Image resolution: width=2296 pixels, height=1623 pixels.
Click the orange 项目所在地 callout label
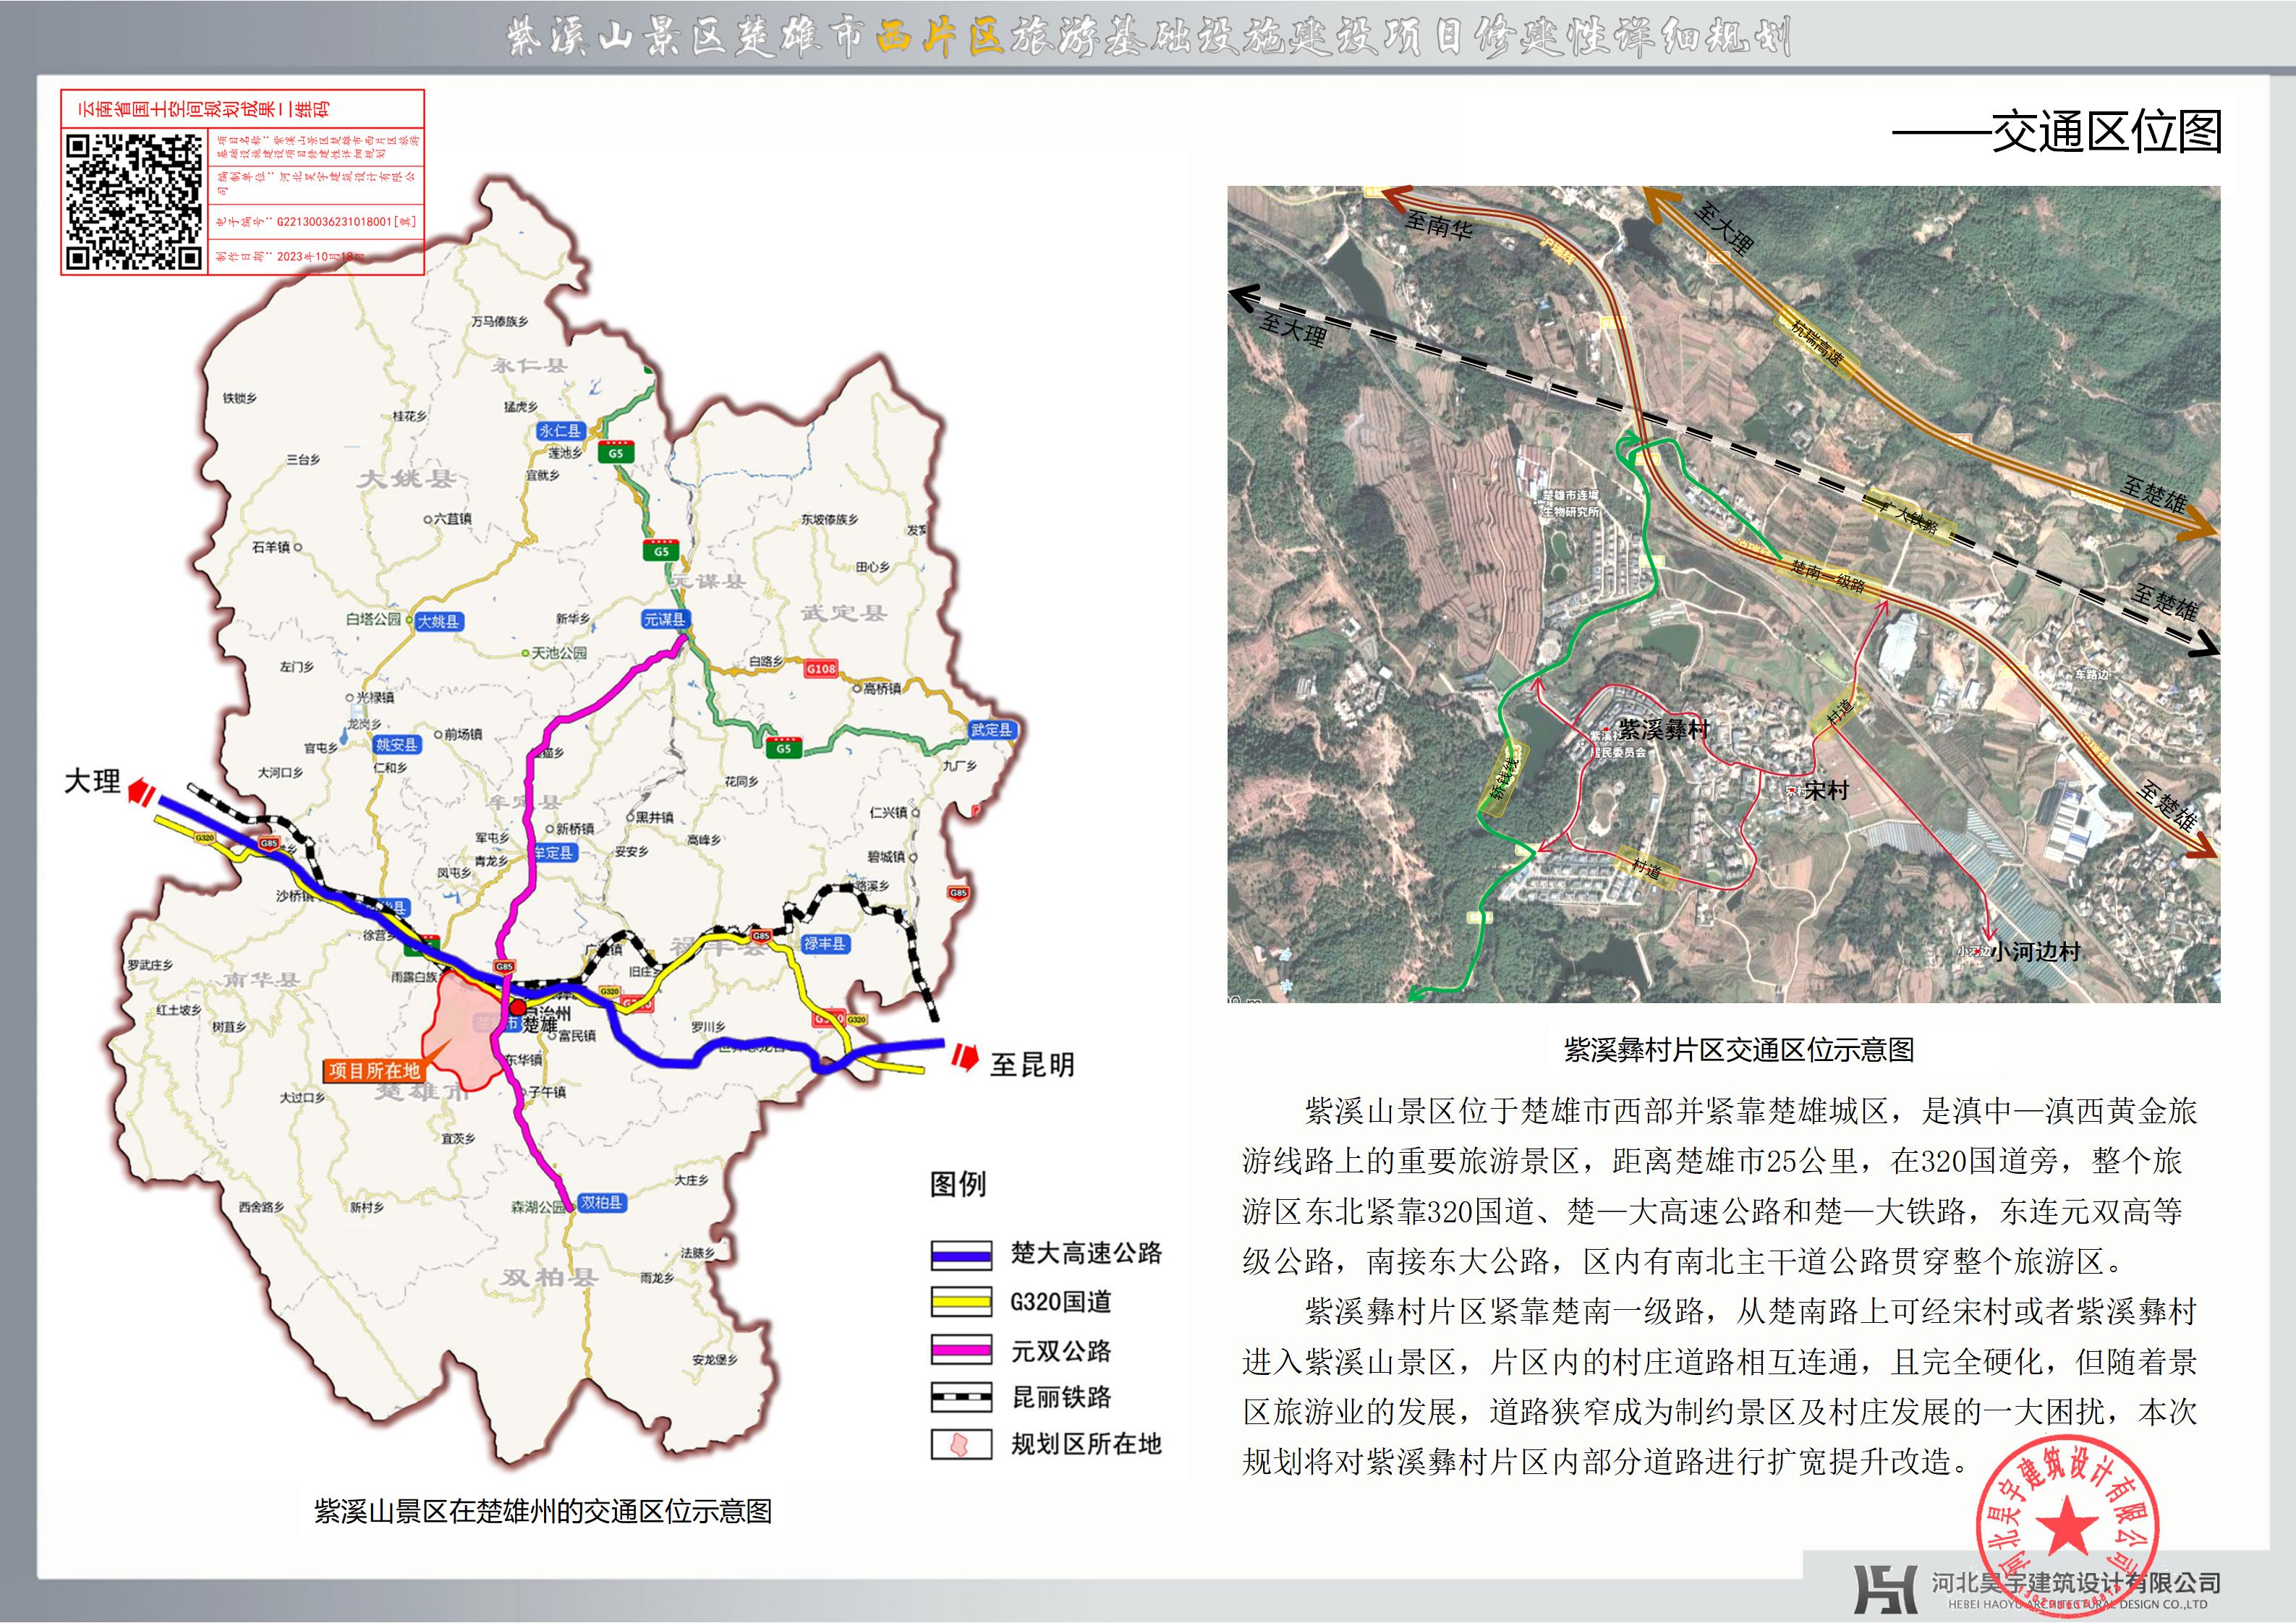(374, 1071)
